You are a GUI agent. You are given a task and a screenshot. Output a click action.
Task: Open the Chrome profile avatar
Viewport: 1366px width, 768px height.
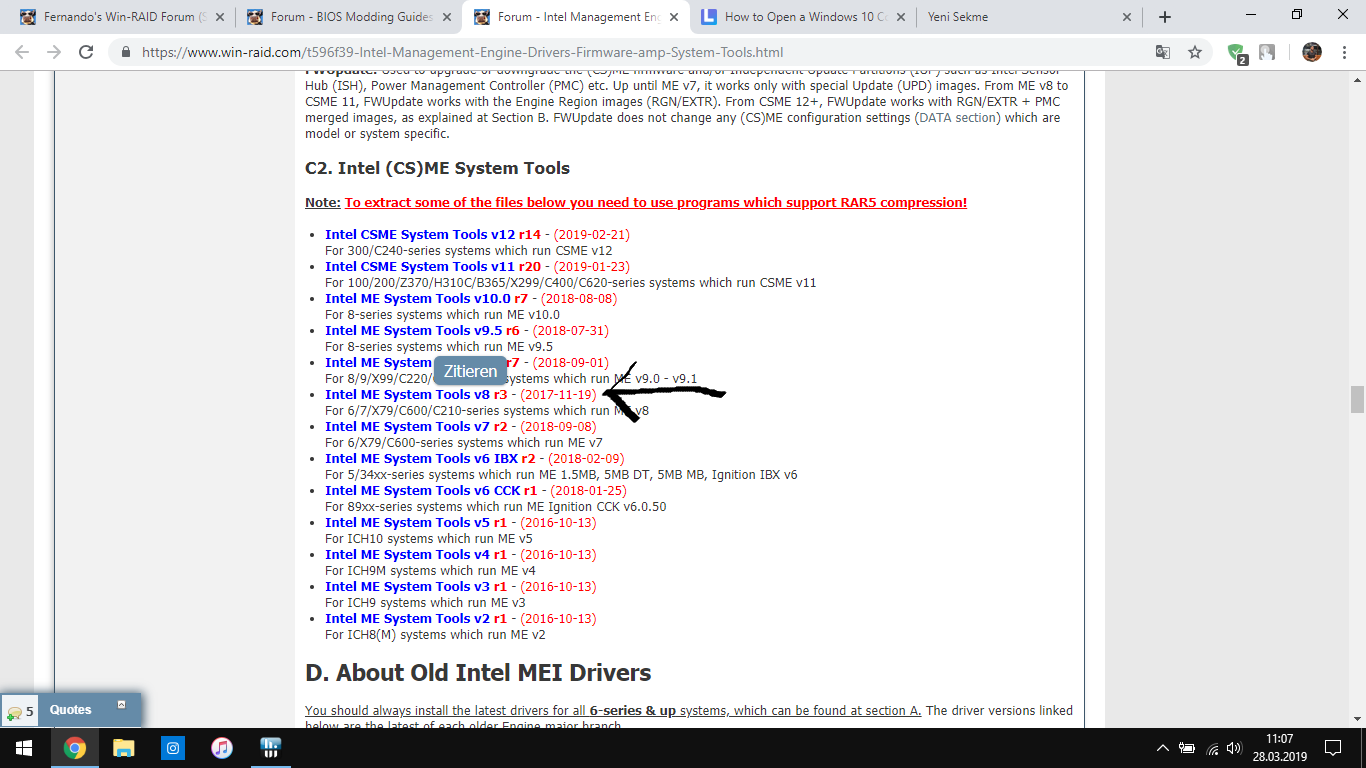[x=1312, y=52]
